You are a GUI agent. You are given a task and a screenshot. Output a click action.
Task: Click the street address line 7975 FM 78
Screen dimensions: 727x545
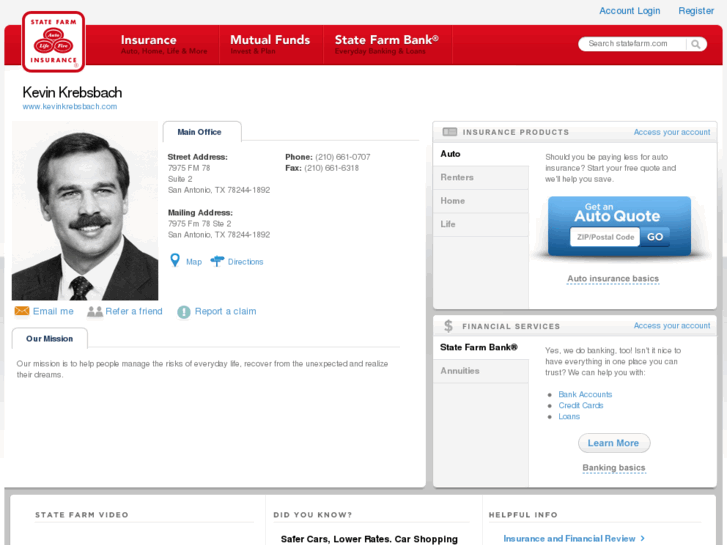(189, 168)
